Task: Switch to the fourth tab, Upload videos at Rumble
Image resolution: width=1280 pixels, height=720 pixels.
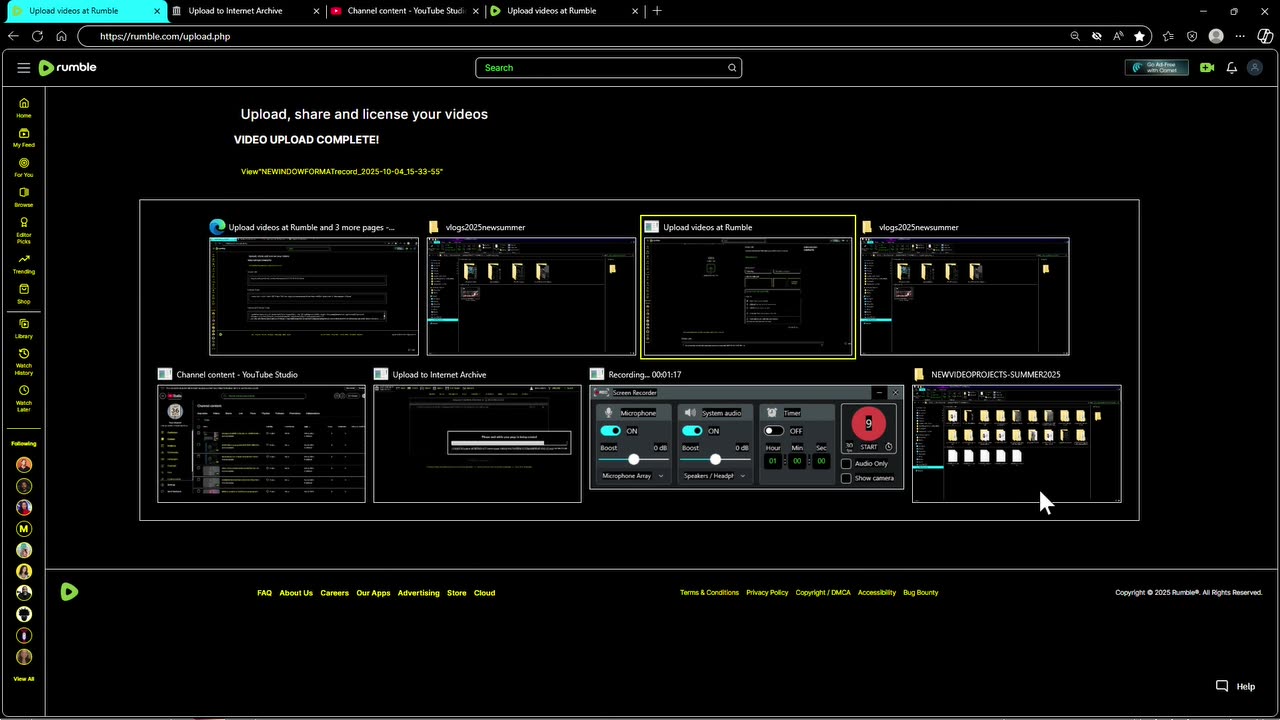Action: tap(564, 11)
